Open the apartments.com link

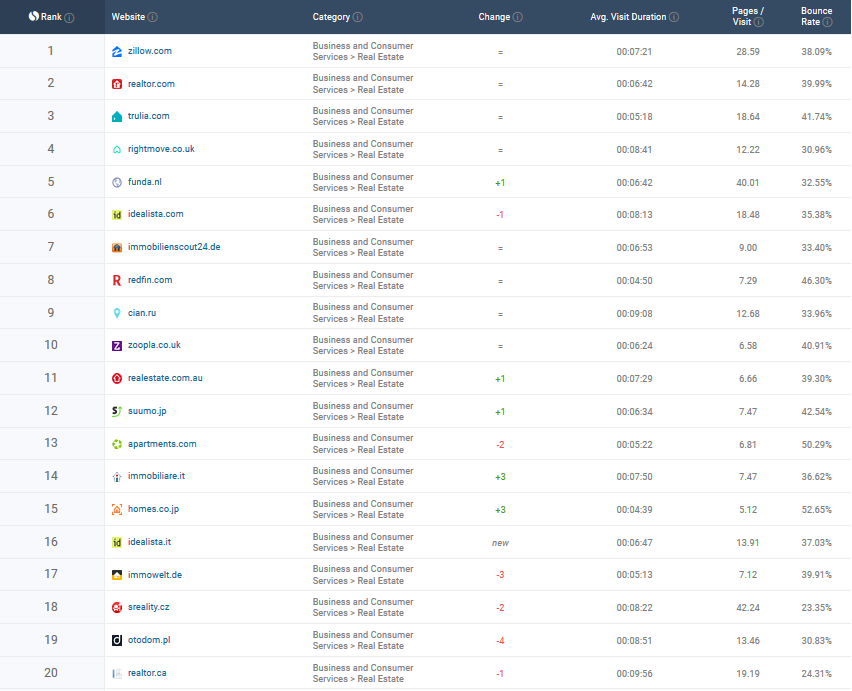162,444
